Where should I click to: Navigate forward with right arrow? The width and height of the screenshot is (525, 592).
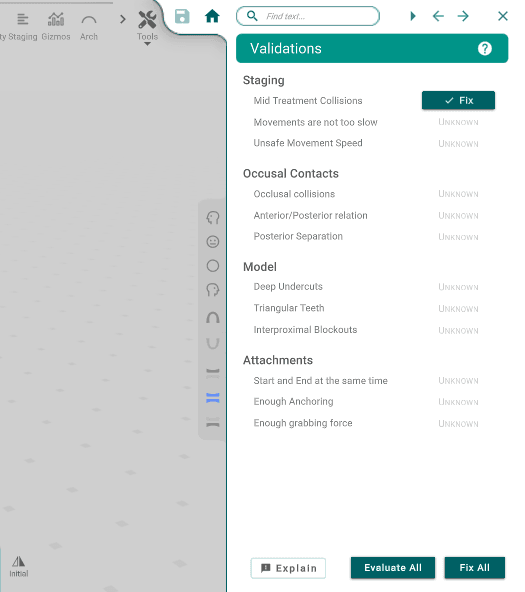[x=463, y=16]
